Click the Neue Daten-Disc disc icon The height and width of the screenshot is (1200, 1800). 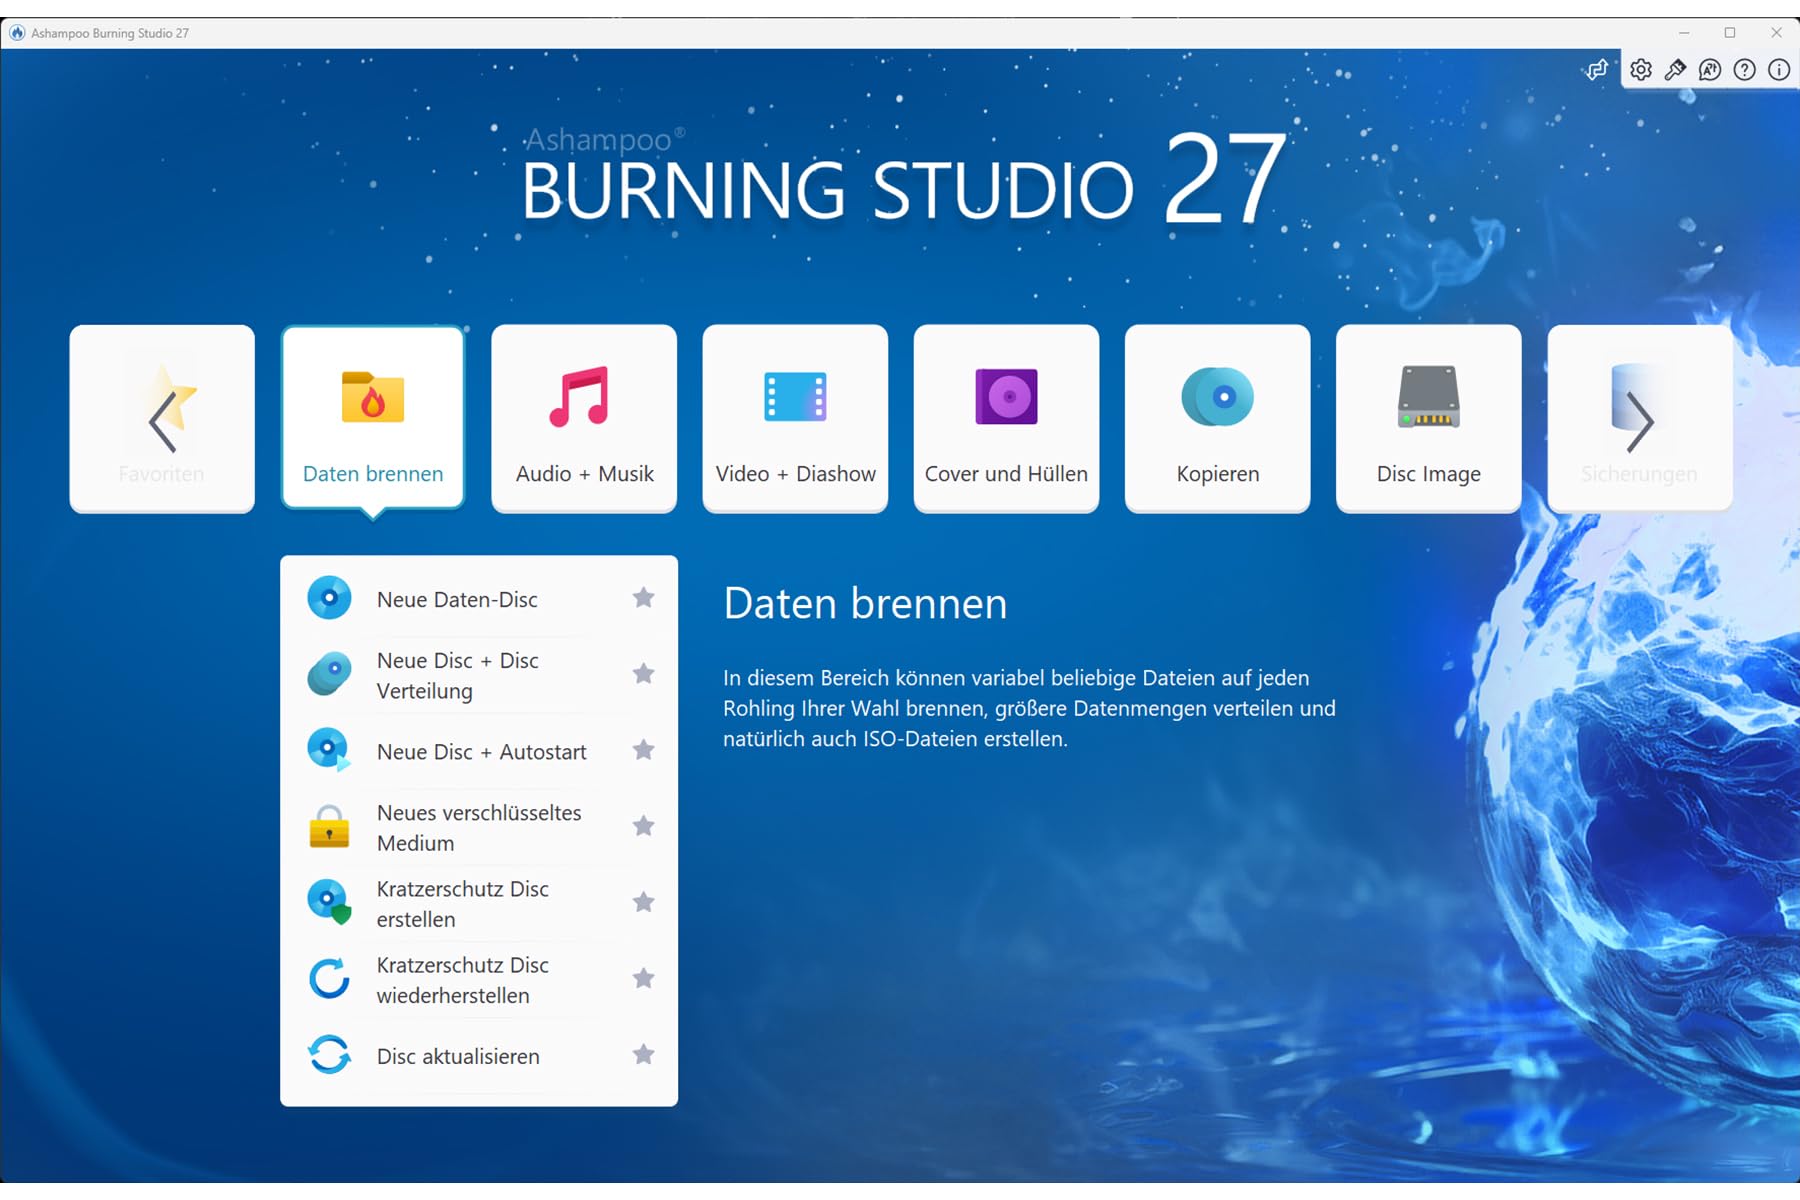[329, 598]
